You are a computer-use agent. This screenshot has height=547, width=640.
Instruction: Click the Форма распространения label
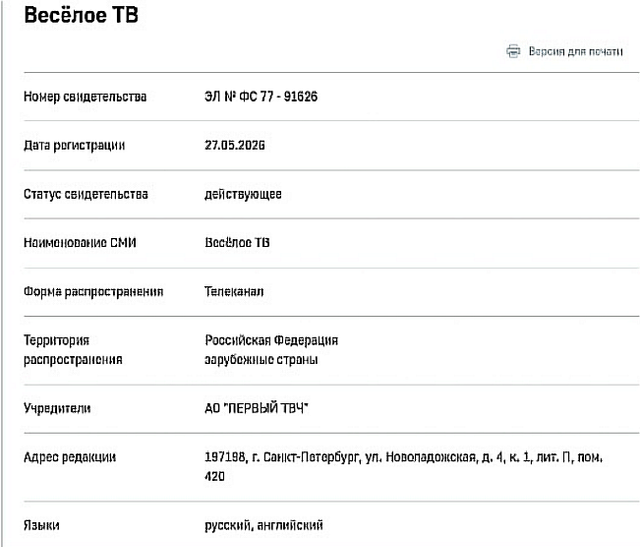tap(93, 292)
